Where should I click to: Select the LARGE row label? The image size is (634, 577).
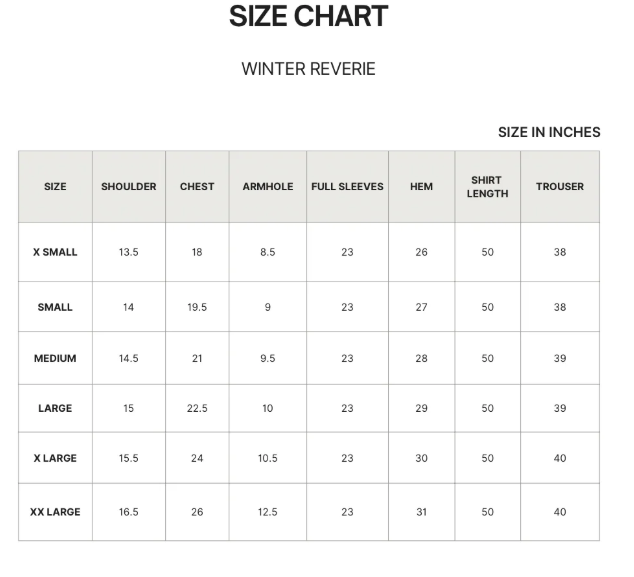coord(55,408)
